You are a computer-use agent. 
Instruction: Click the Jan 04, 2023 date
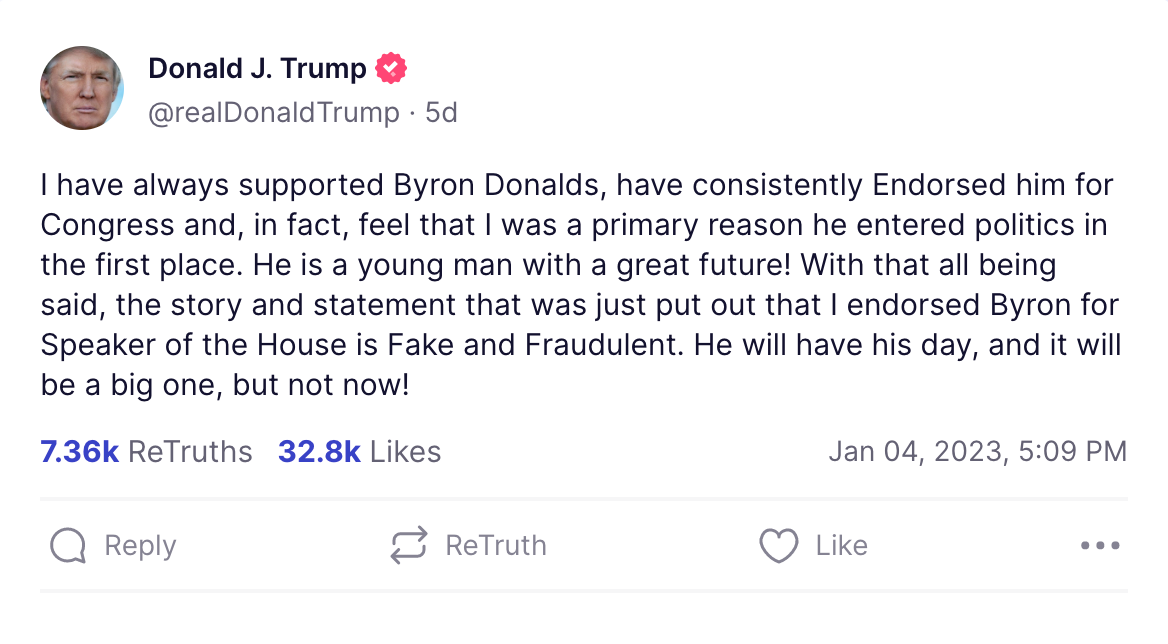(x=918, y=452)
